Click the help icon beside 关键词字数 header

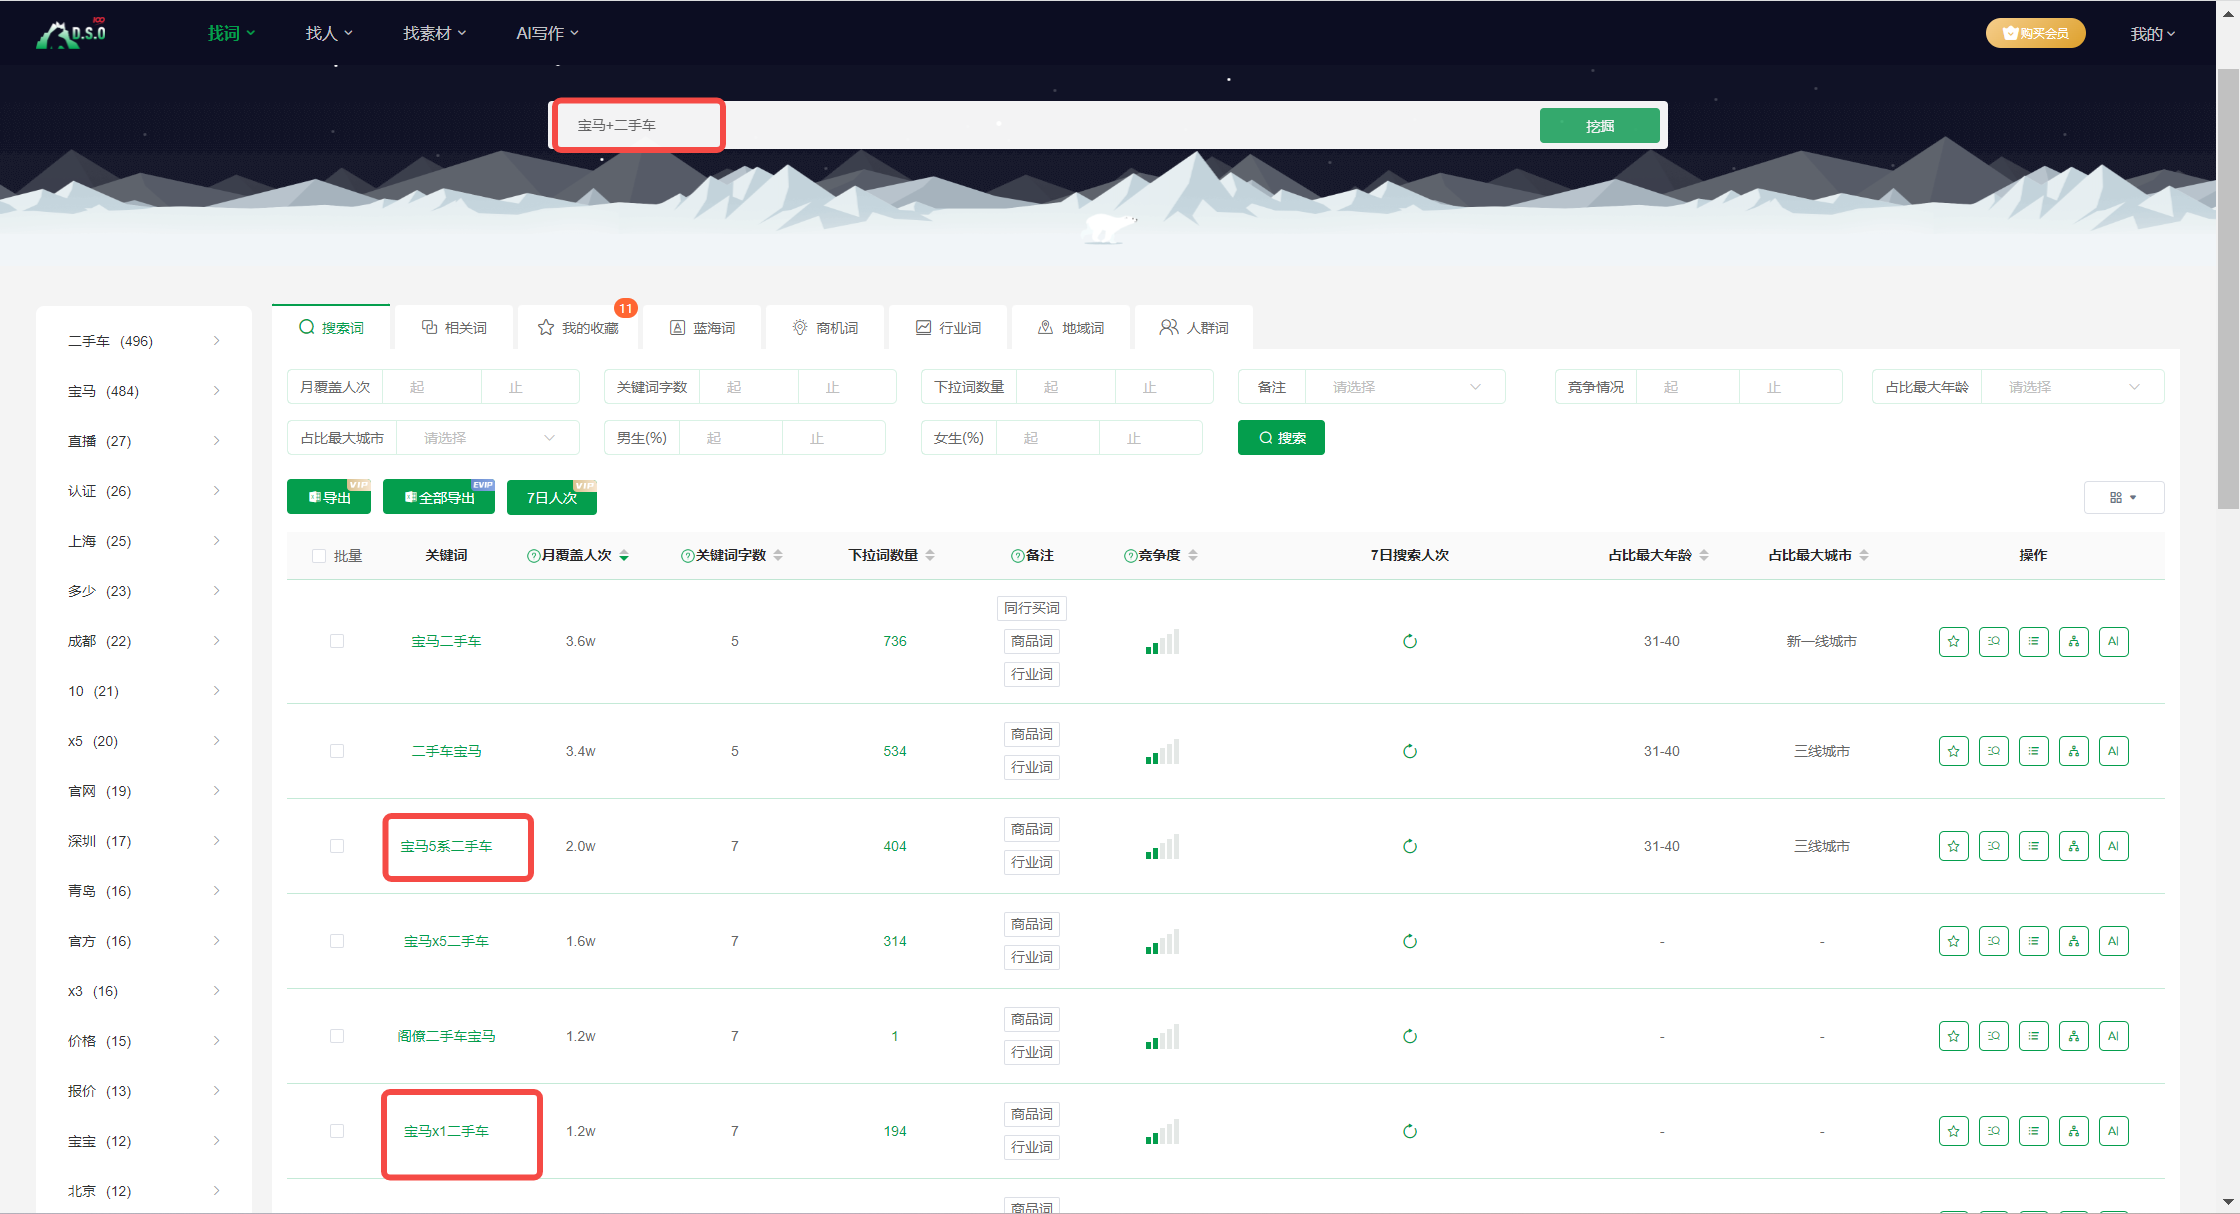point(687,556)
